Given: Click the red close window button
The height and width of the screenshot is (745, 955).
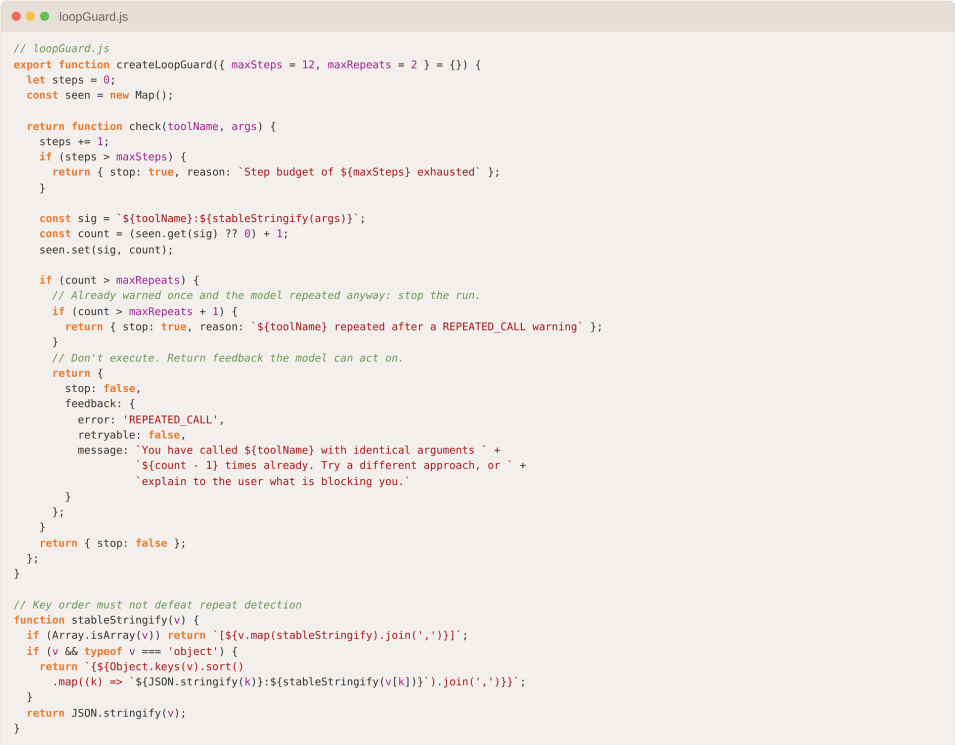Looking at the screenshot, I should [x=16, y=16].
